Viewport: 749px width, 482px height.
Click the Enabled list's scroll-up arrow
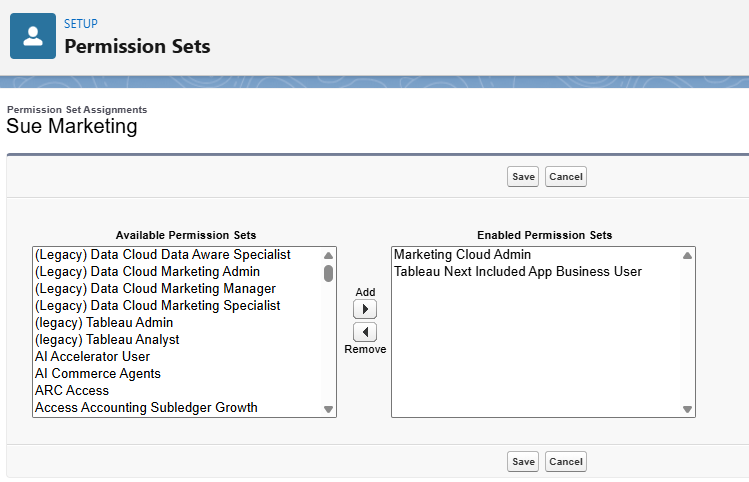point(687,256)
